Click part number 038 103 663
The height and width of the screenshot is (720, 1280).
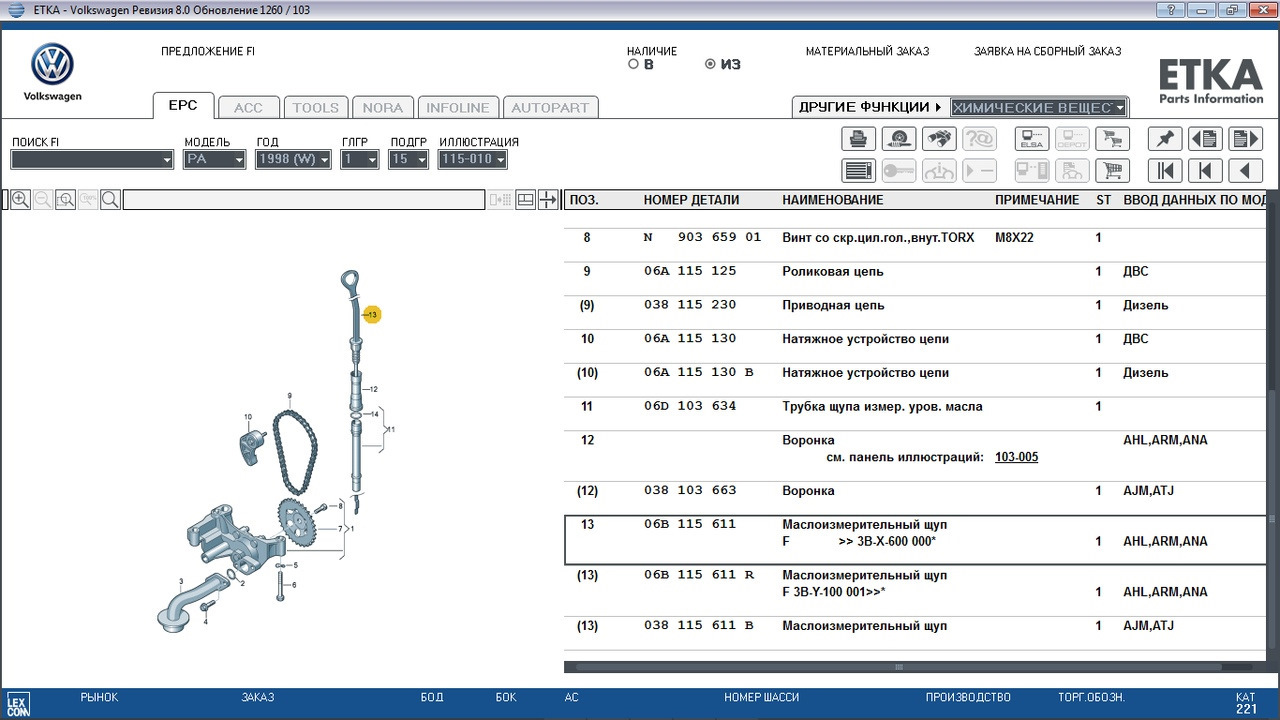690,491
